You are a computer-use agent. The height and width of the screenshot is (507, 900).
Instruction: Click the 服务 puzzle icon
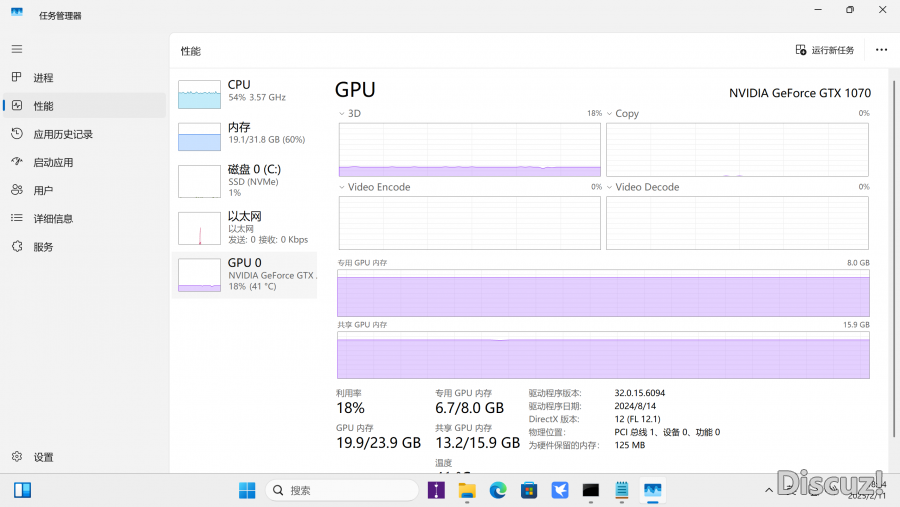[x=17, y=246]
